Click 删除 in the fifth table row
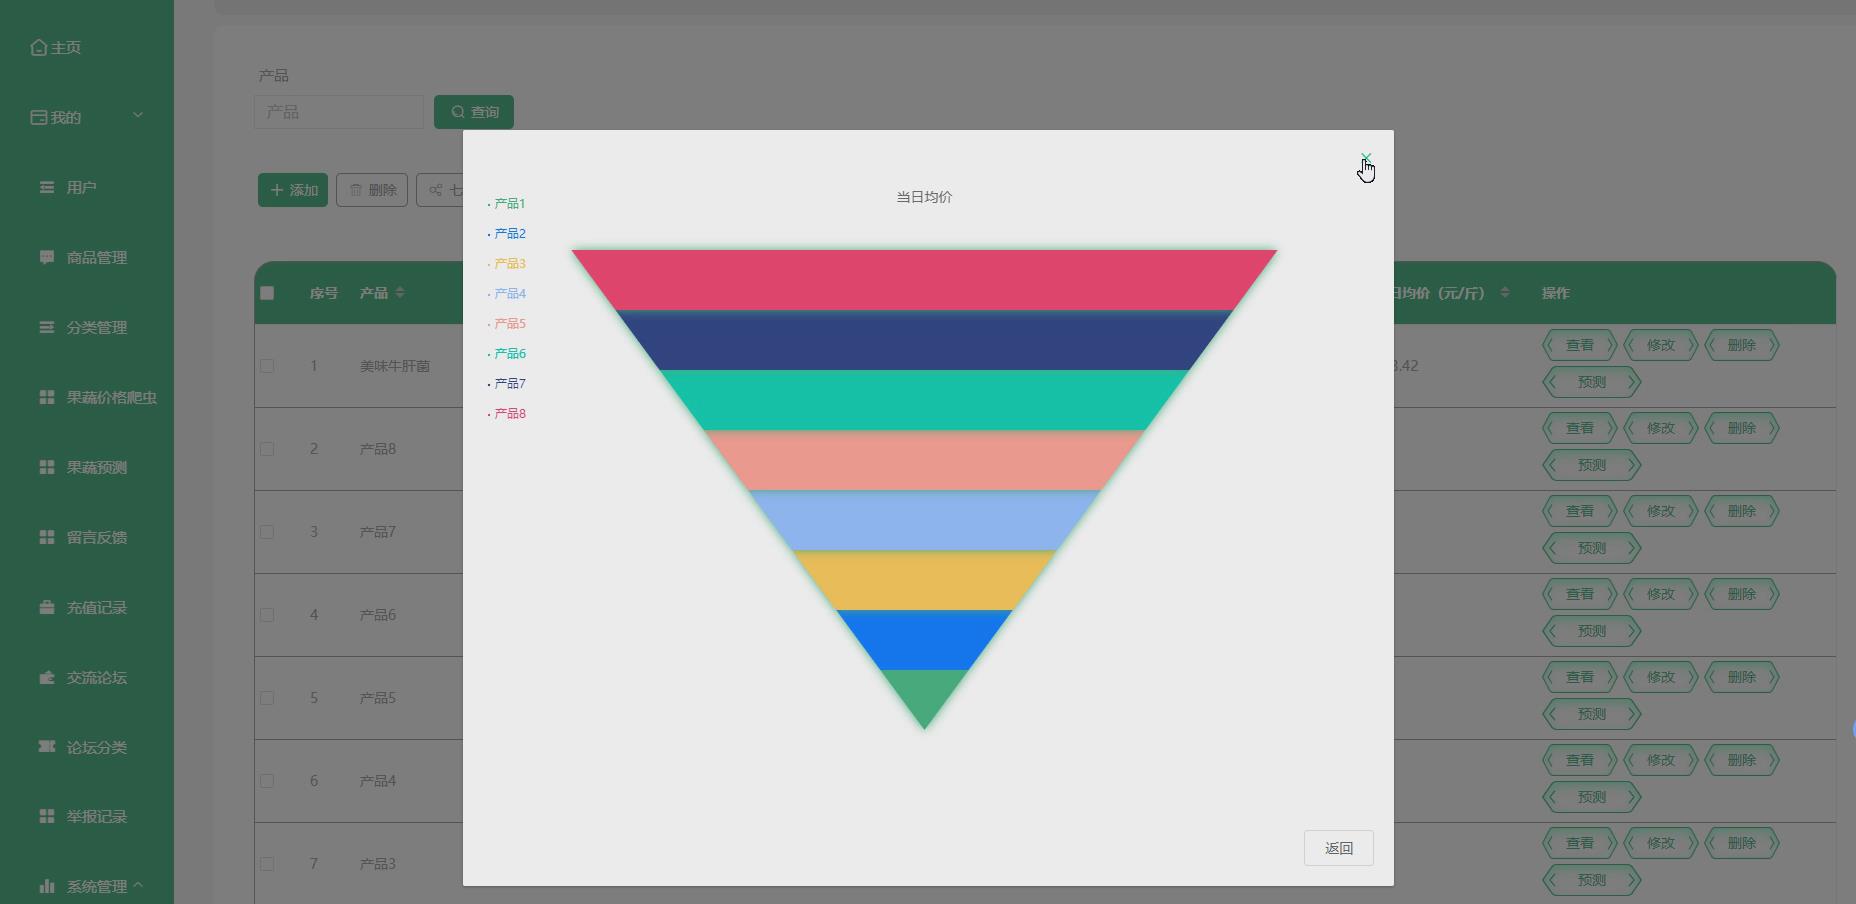The width and height of the screenshot is (1856, 904). point(1742,677)
